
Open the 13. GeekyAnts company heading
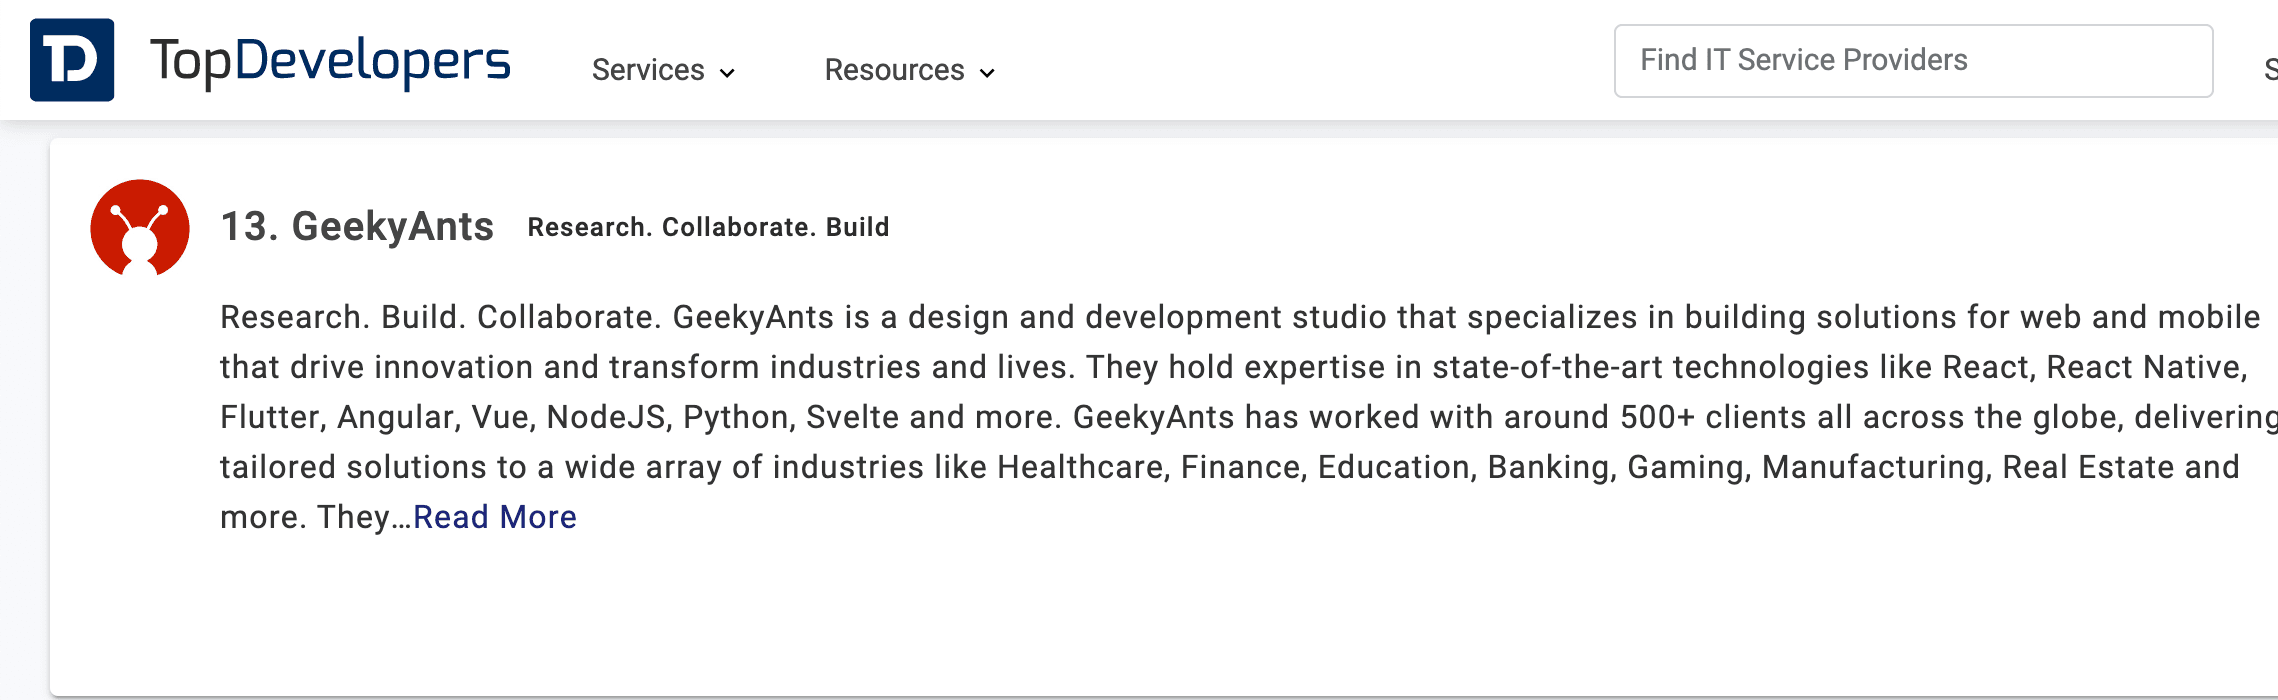[x=357, y=227]
